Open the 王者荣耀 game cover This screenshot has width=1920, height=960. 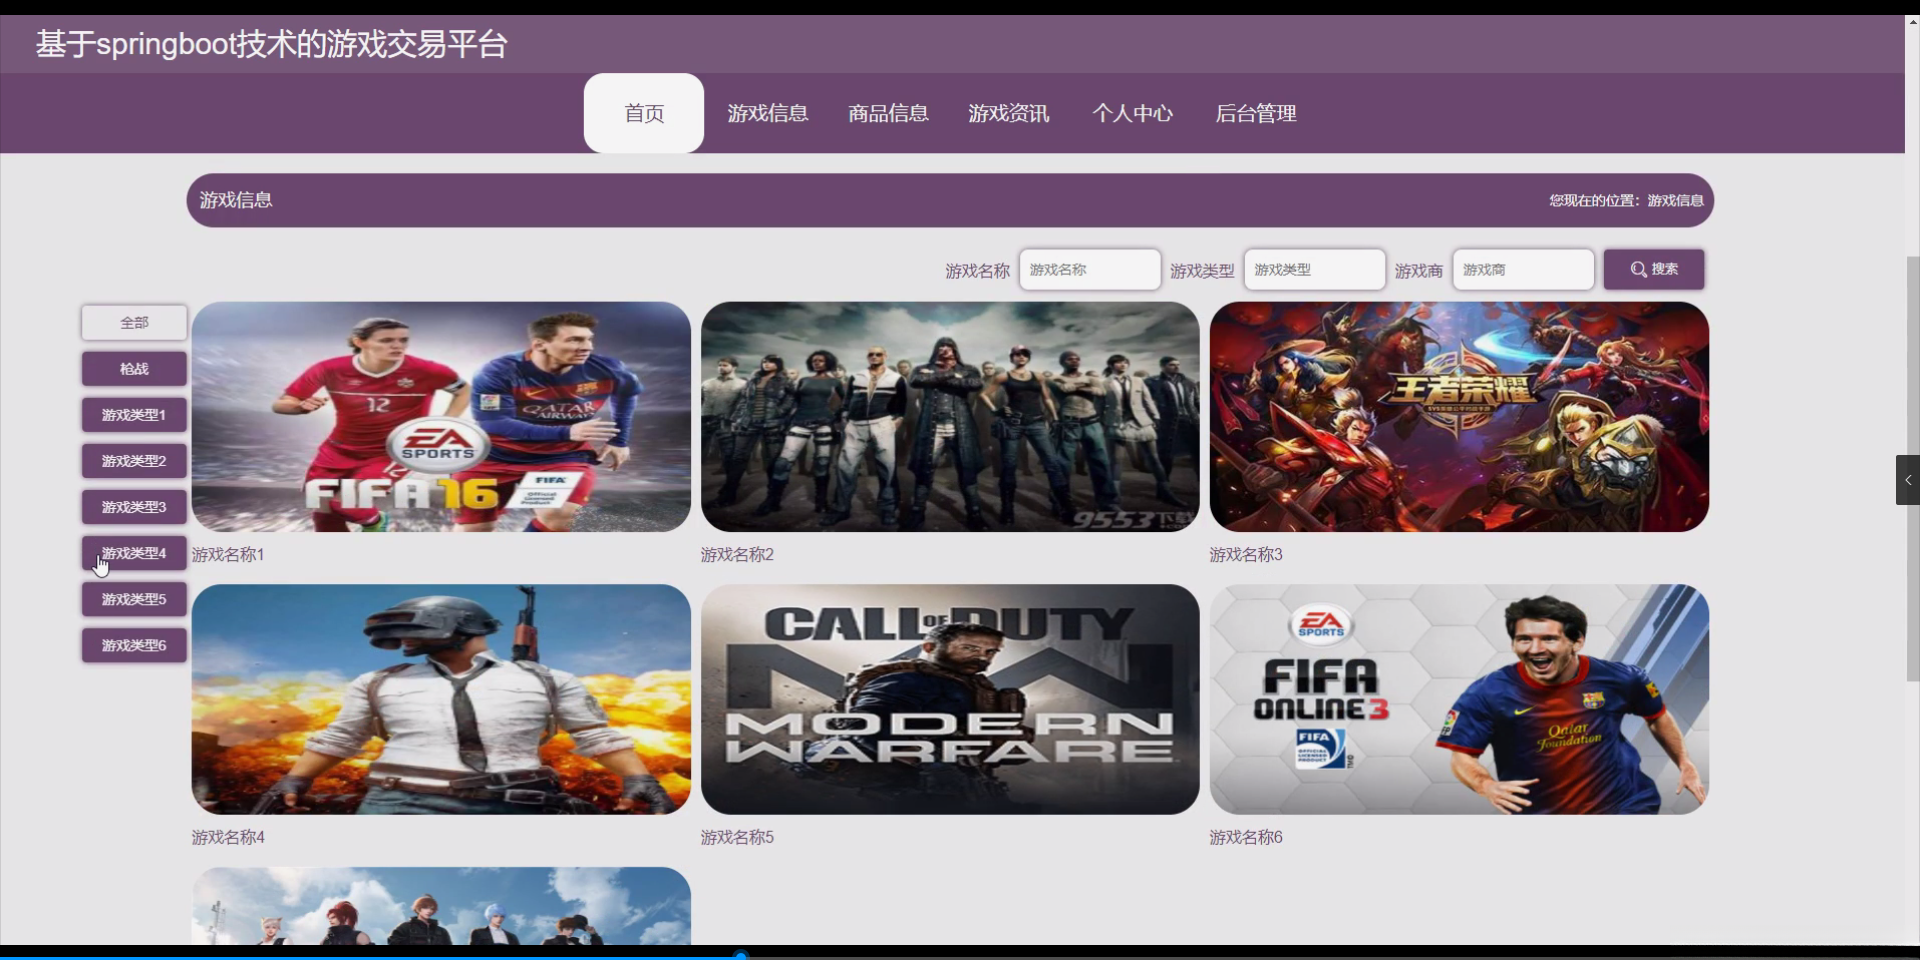point(1459,417)
